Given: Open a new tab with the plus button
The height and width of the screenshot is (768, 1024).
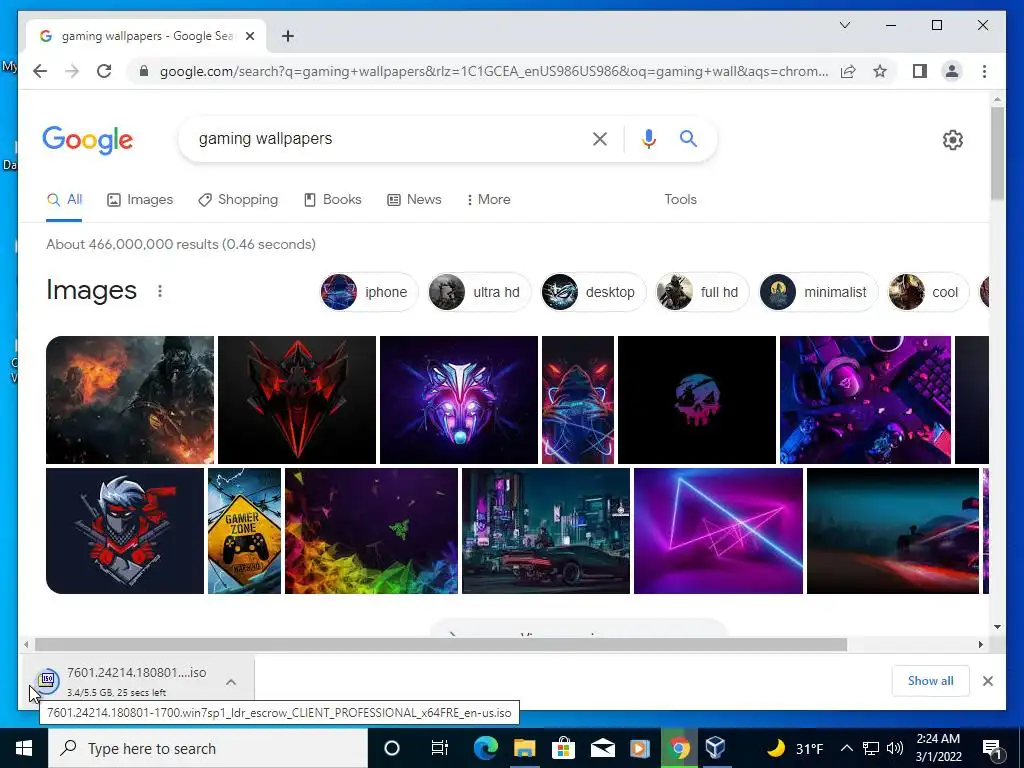Looking at the screenshot, I should pyautogui.click(x=288, y=36).
